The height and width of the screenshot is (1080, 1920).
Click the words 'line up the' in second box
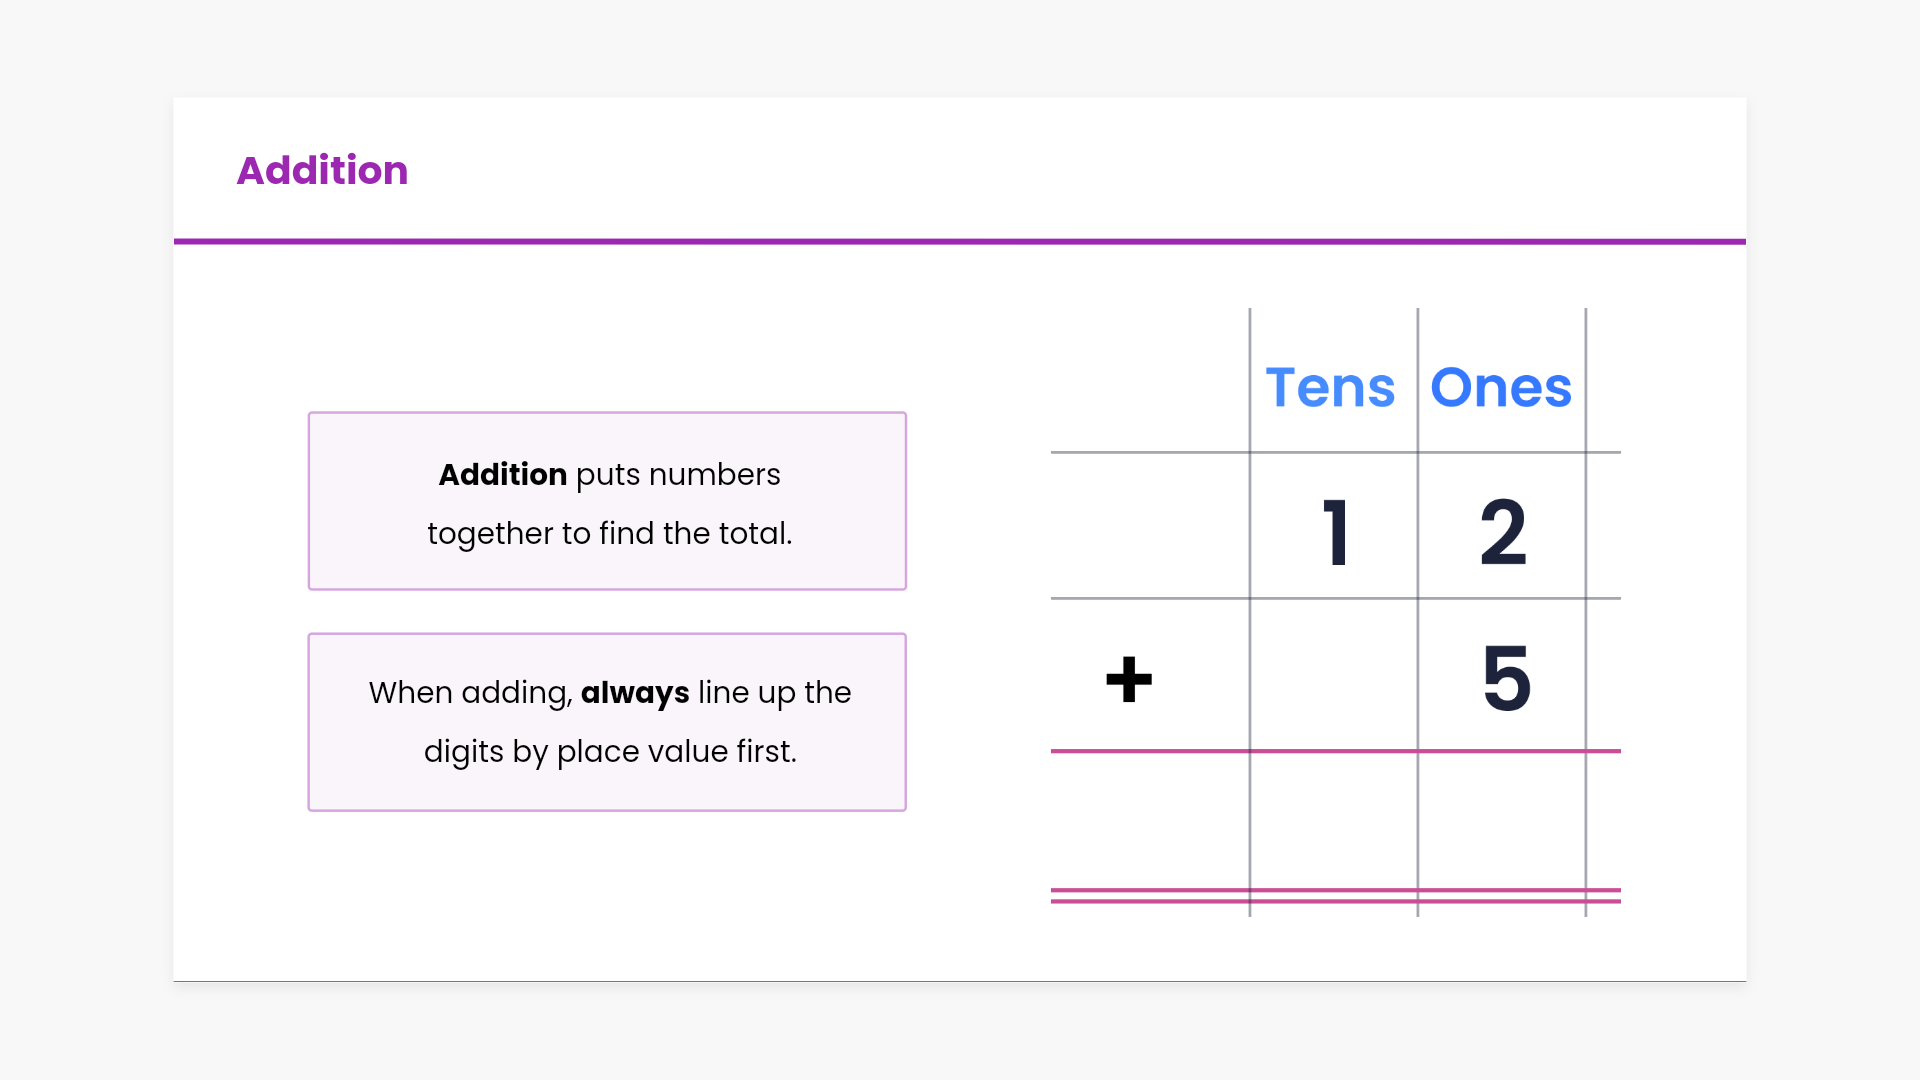pos(774,692)
